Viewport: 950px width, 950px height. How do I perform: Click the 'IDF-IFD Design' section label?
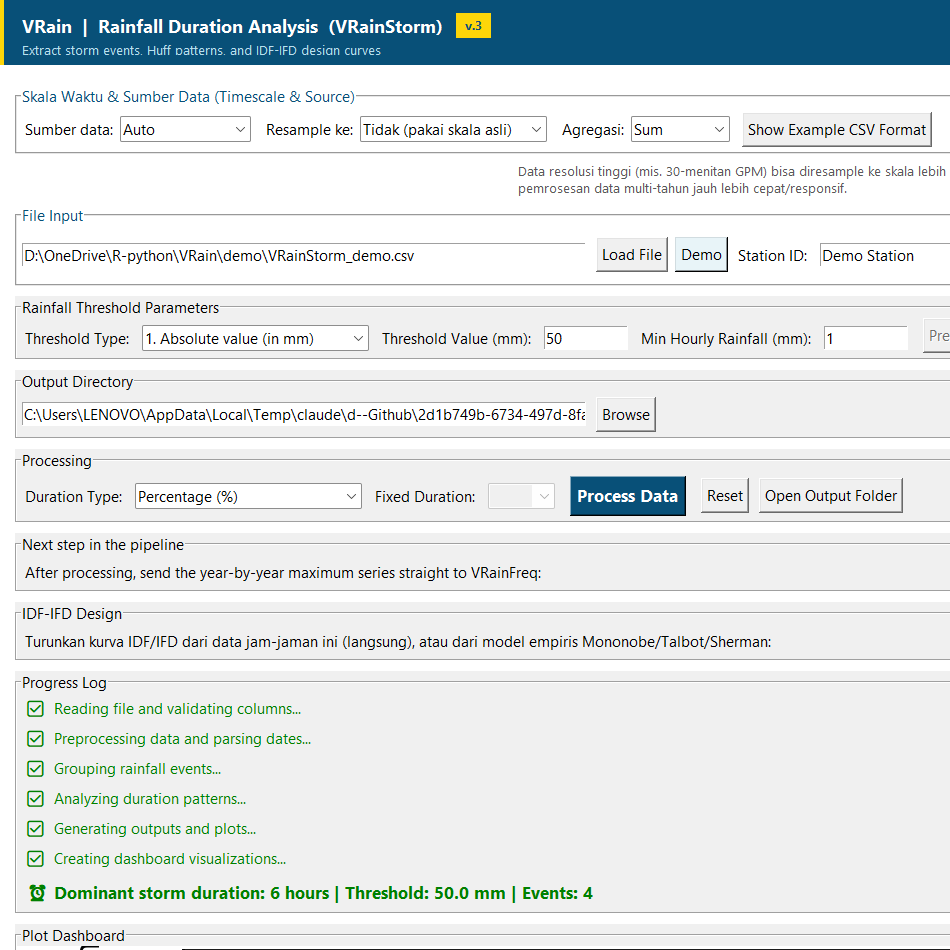point(72,614)
